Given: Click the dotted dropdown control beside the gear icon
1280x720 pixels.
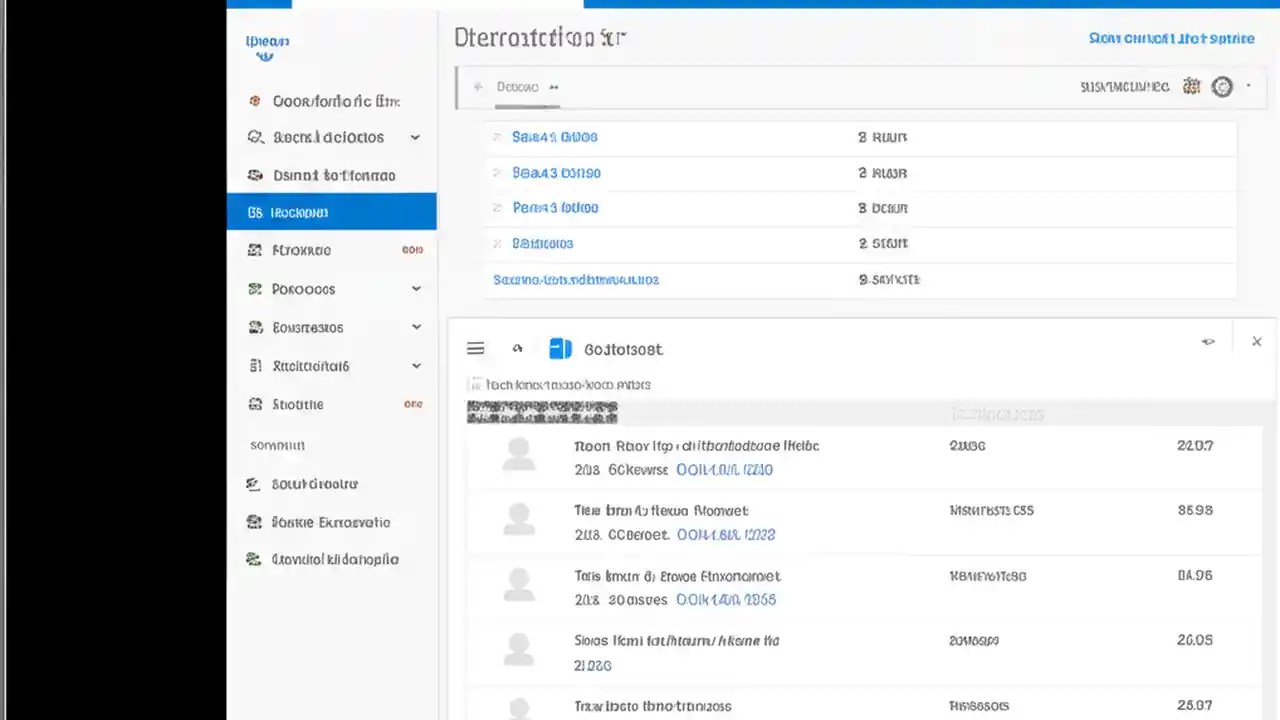Looking at the screenshot, I should pyautogui.click(x=1248, y=86).
